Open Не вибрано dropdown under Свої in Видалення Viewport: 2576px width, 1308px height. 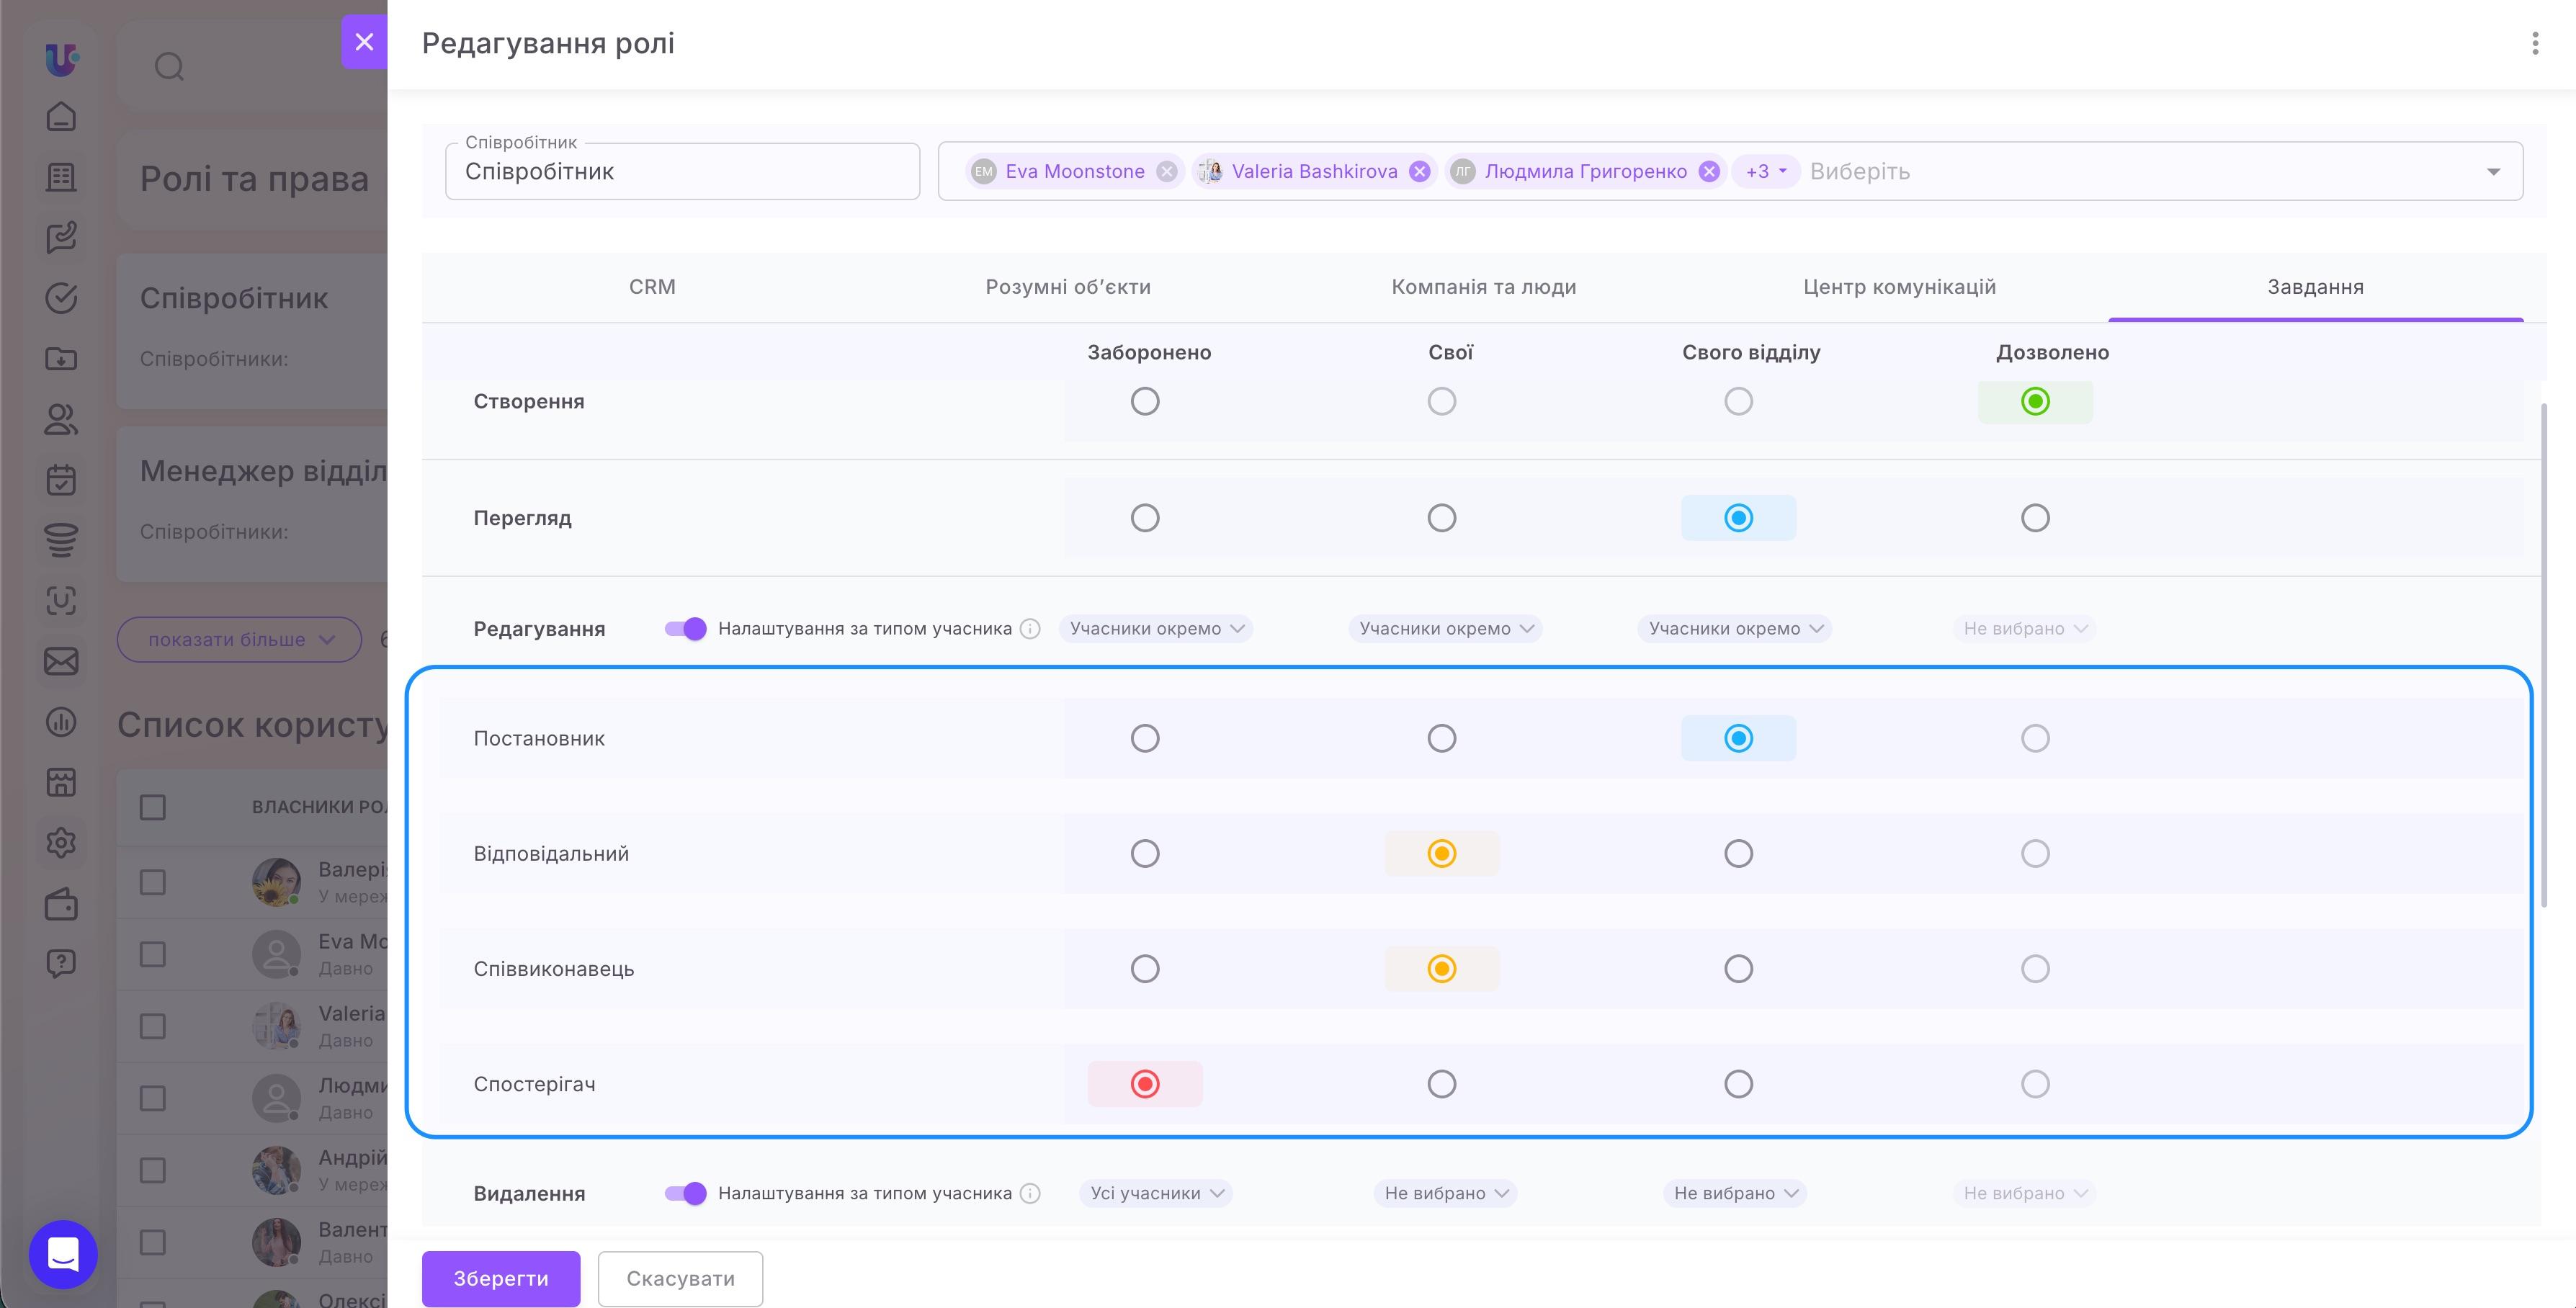coord(1445,1193)
